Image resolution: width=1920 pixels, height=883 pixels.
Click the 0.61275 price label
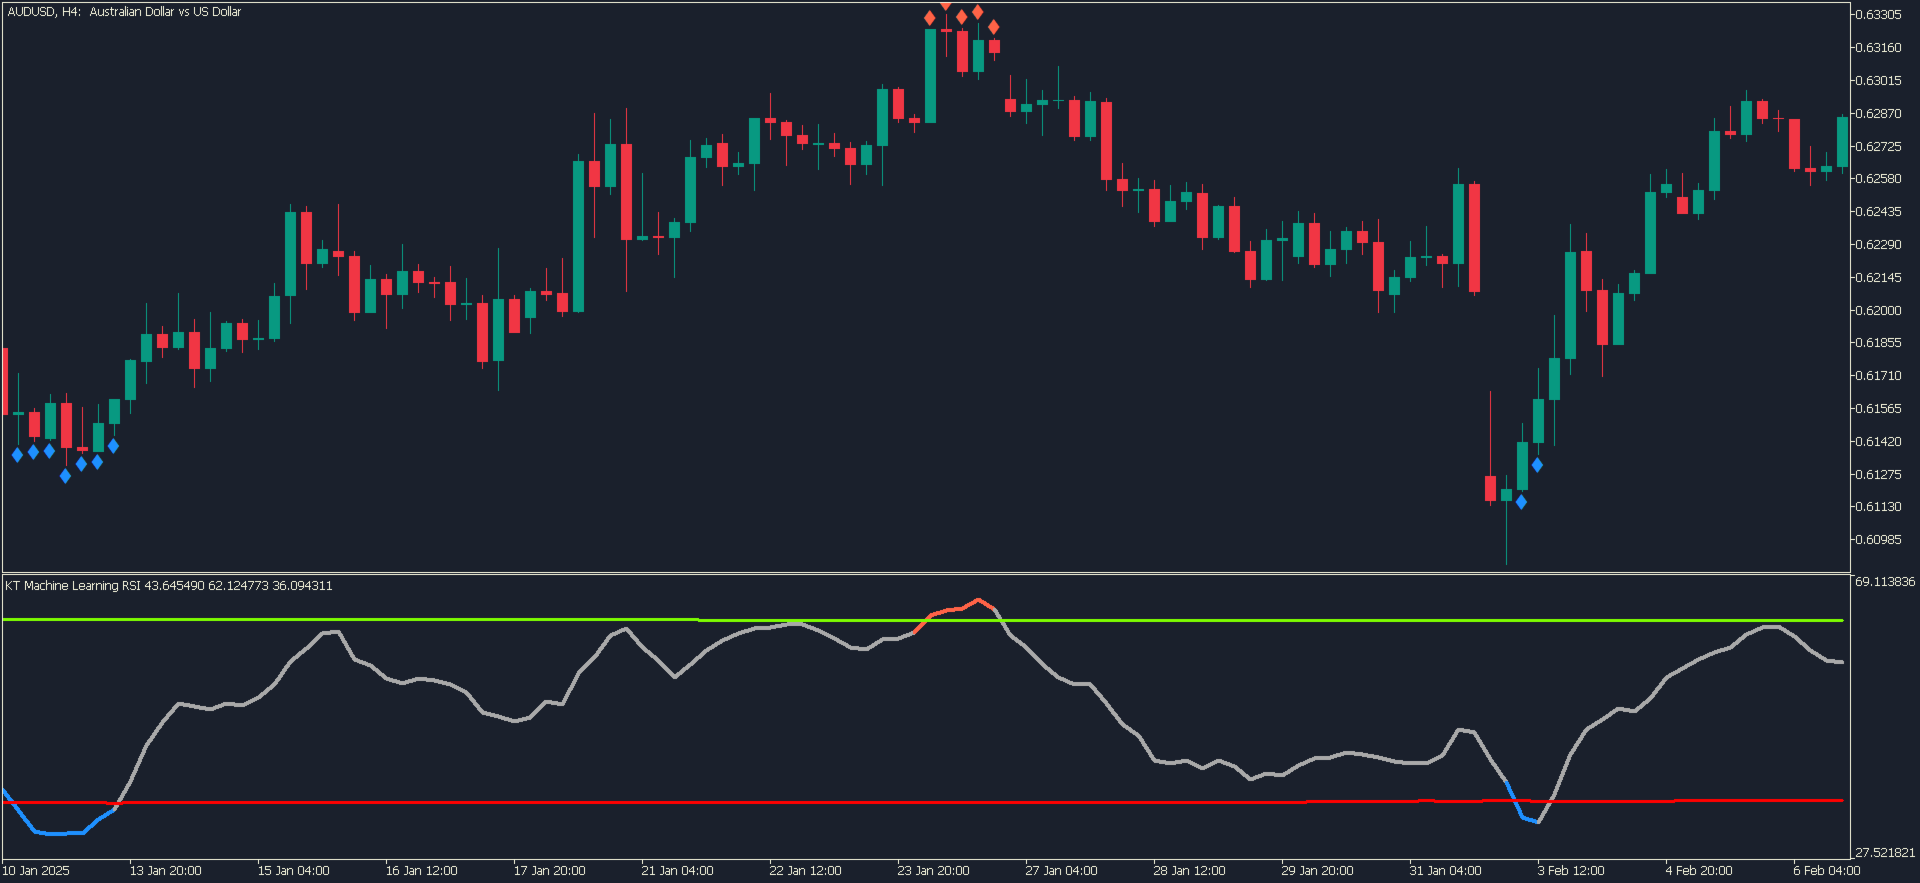[x=1878, y=475]
